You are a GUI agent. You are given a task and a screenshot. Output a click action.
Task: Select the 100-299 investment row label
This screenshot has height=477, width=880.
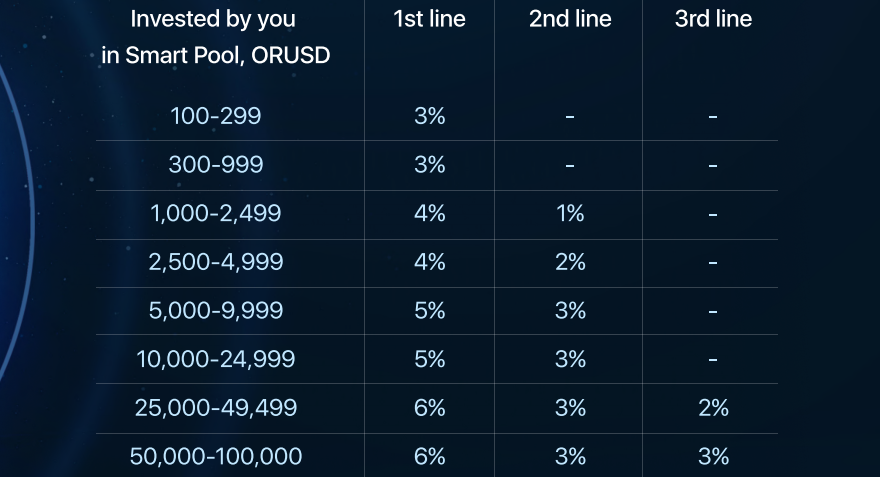click(x=216, y=116)
